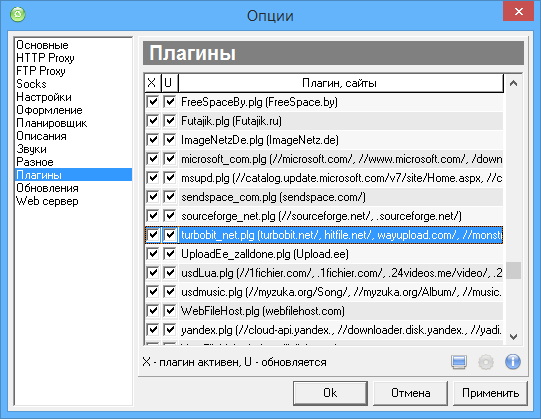The width and height of the screenshot is (541, 419).
Task: Click the Отмена button
Action: coord(411,393)
